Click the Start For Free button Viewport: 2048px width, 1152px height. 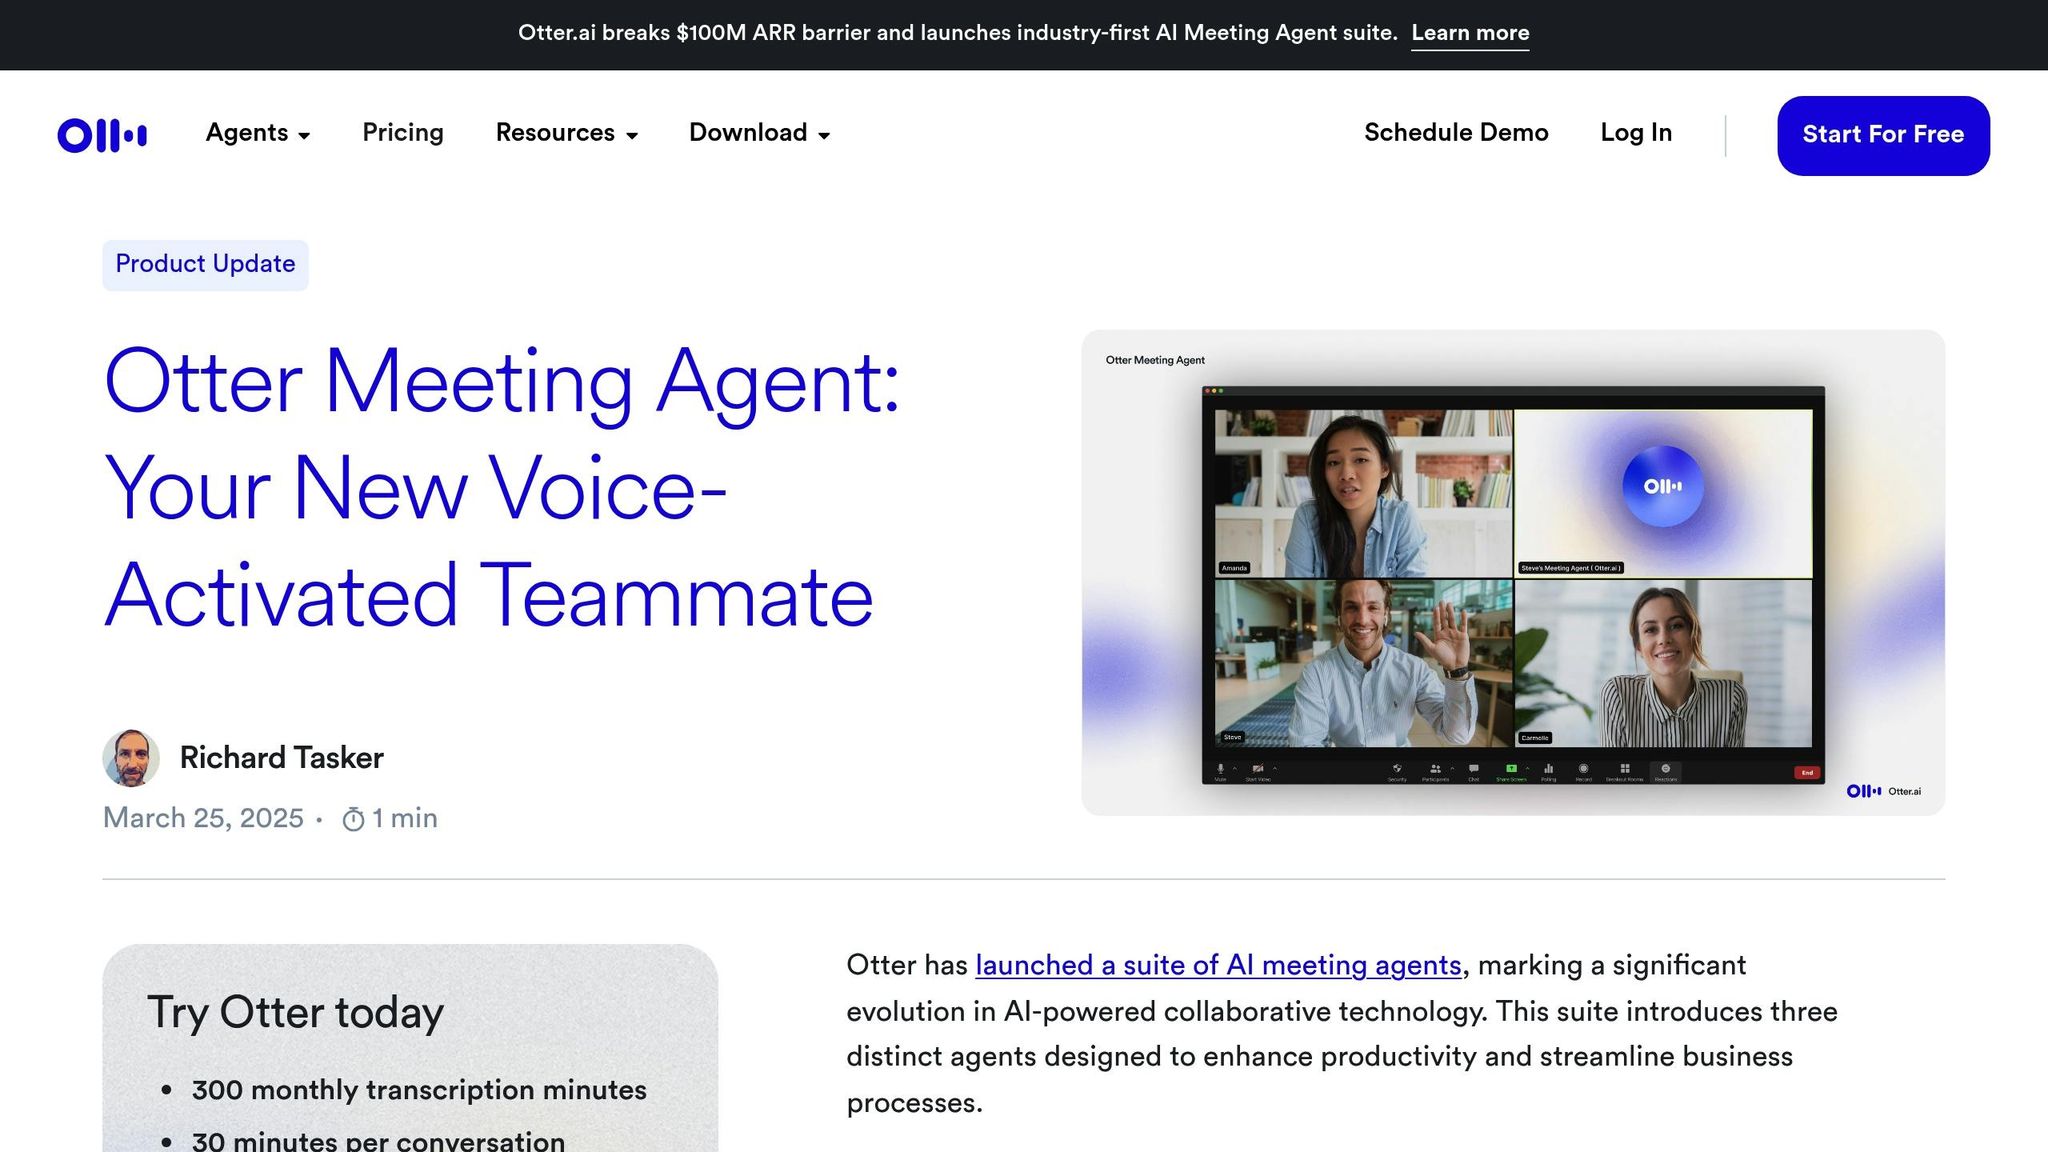pos(1883,135)
